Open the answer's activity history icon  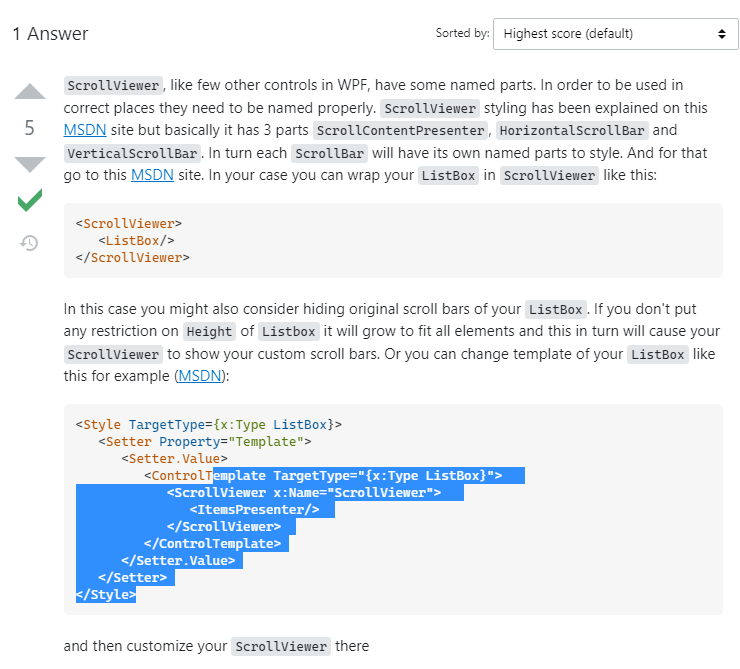point(30,242)
